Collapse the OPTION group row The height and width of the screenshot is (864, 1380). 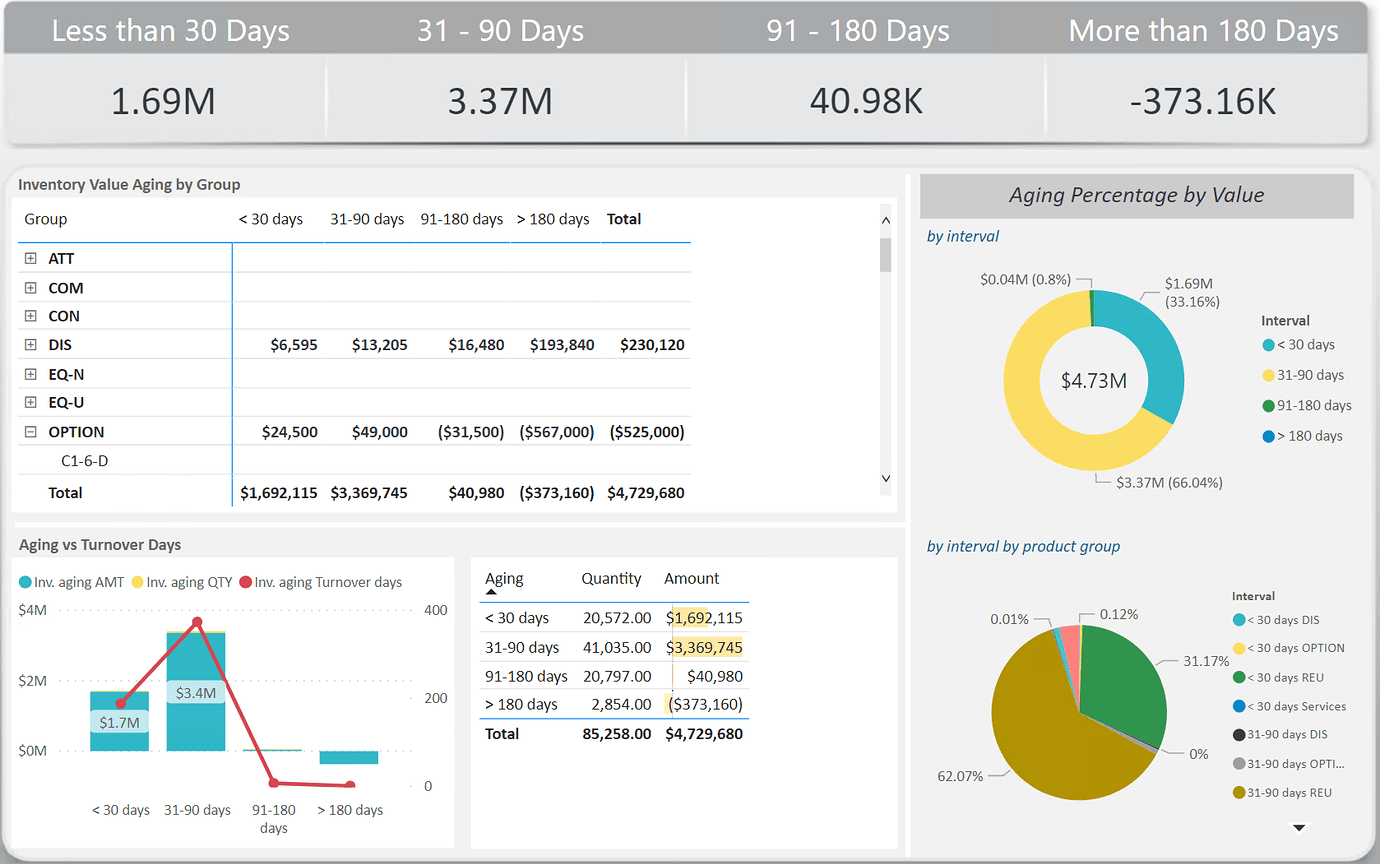click(x=29, y=432)
